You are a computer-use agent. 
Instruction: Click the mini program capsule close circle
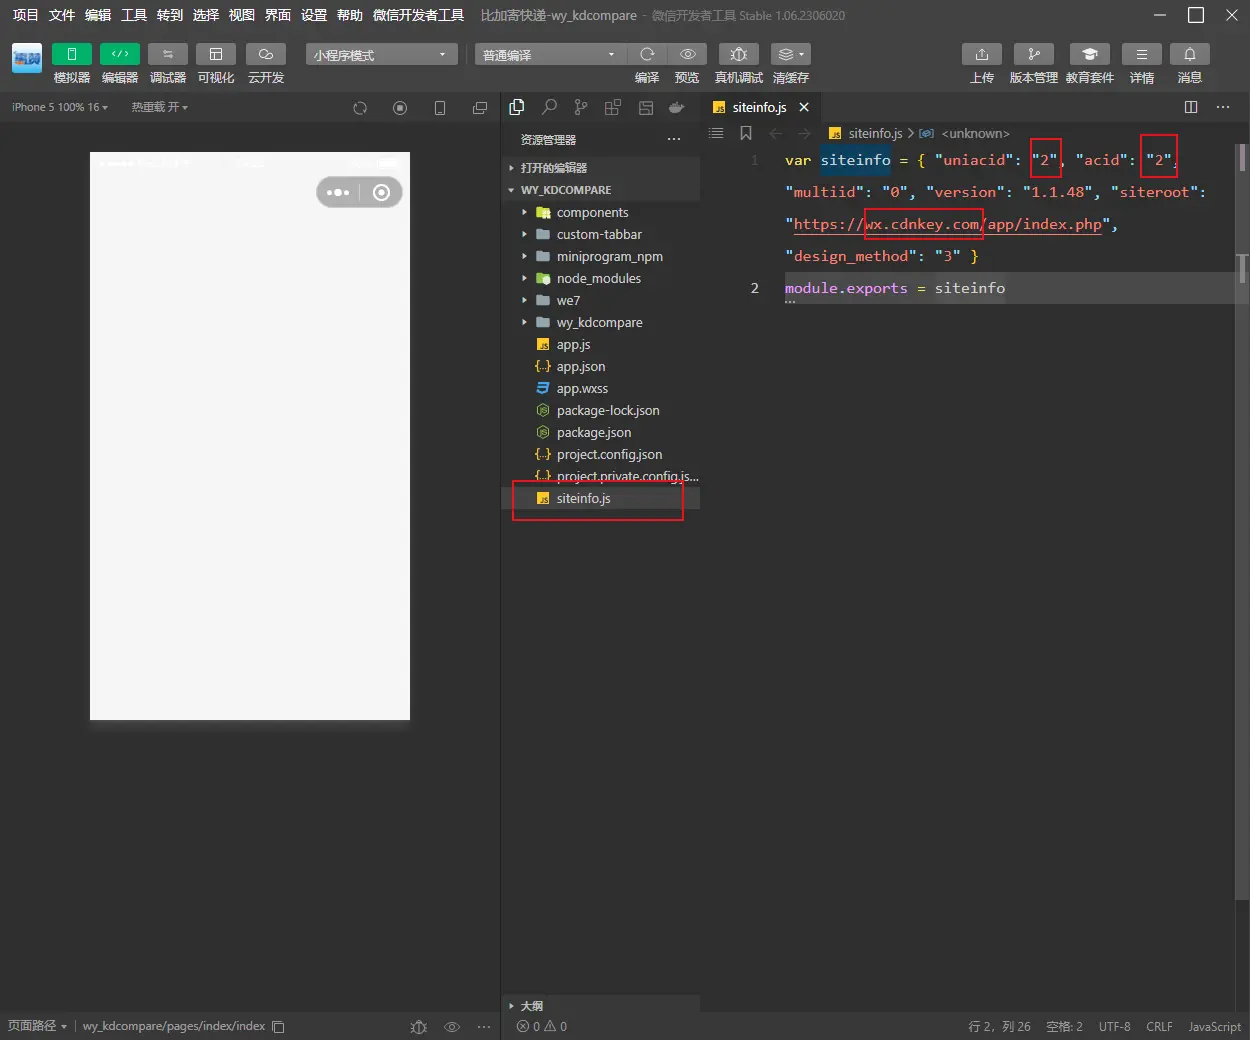pyautogui.click(x=381, y=192)
